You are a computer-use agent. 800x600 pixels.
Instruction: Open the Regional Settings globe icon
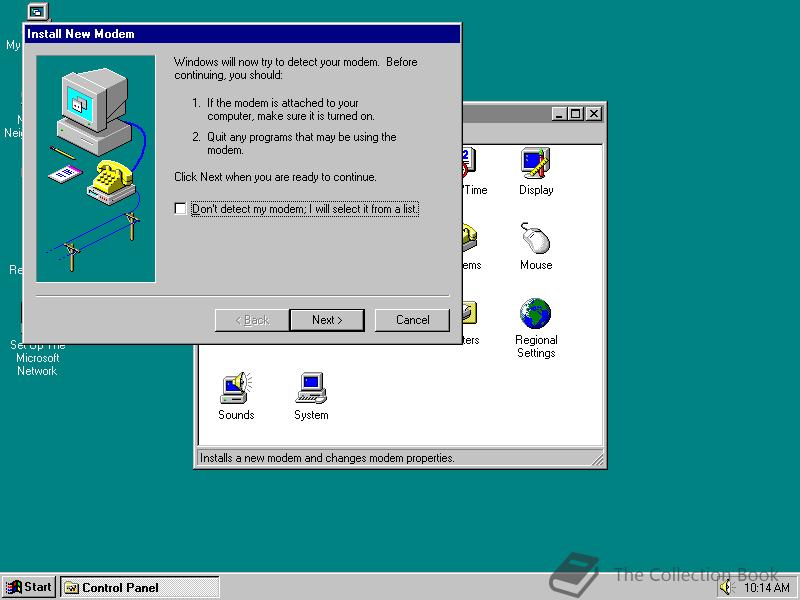coord(536,313)
